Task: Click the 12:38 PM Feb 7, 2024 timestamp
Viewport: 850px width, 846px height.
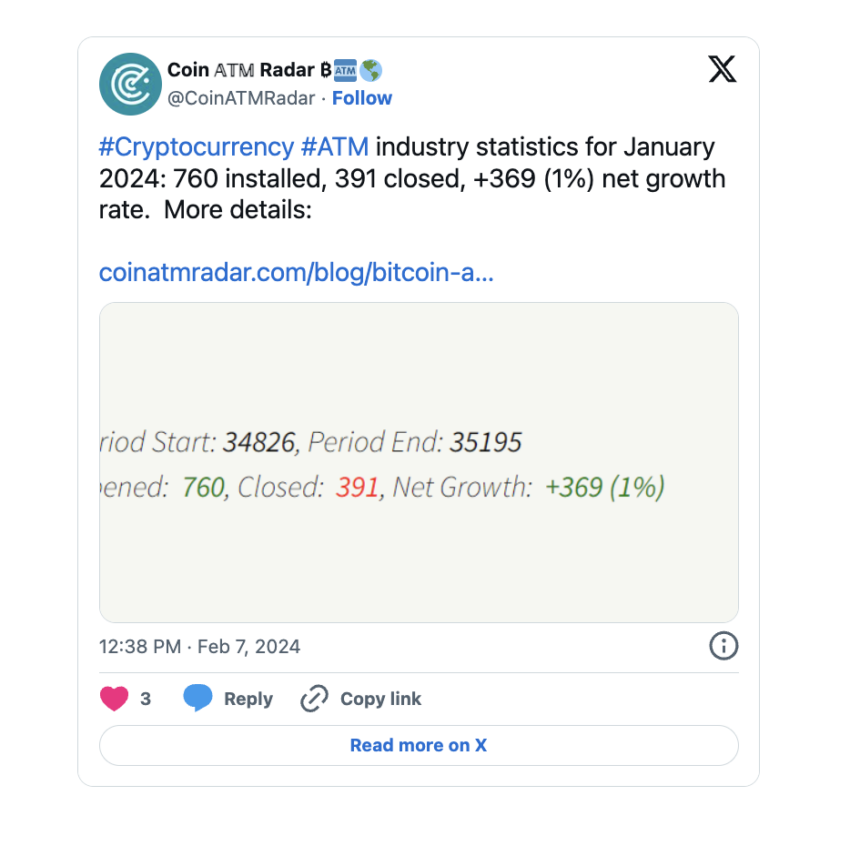Action: (199, 647)
